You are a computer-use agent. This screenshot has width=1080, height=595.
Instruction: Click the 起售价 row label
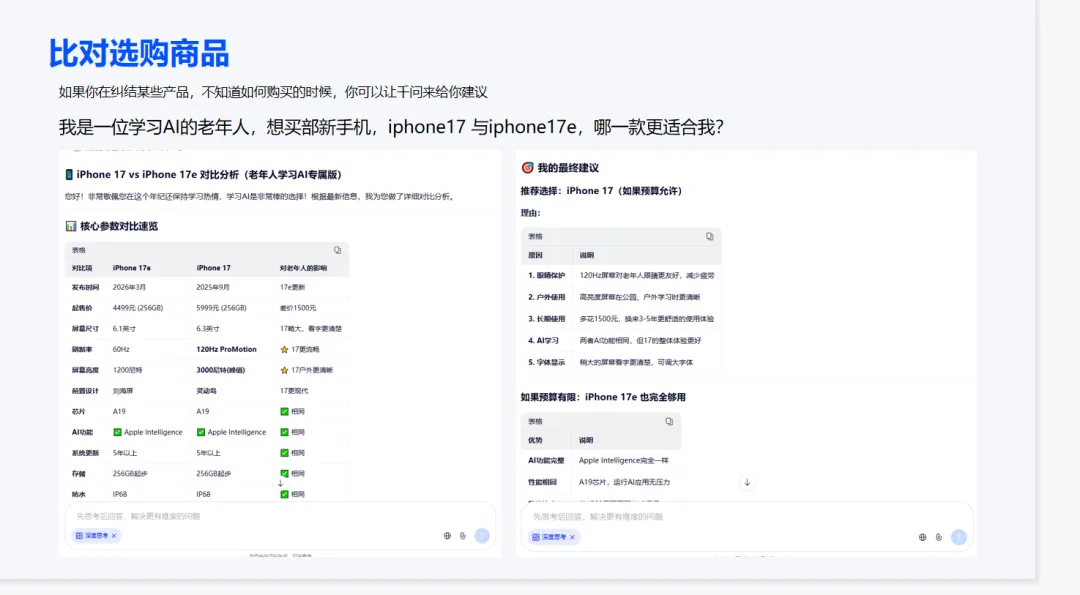(x=82, y=308)
